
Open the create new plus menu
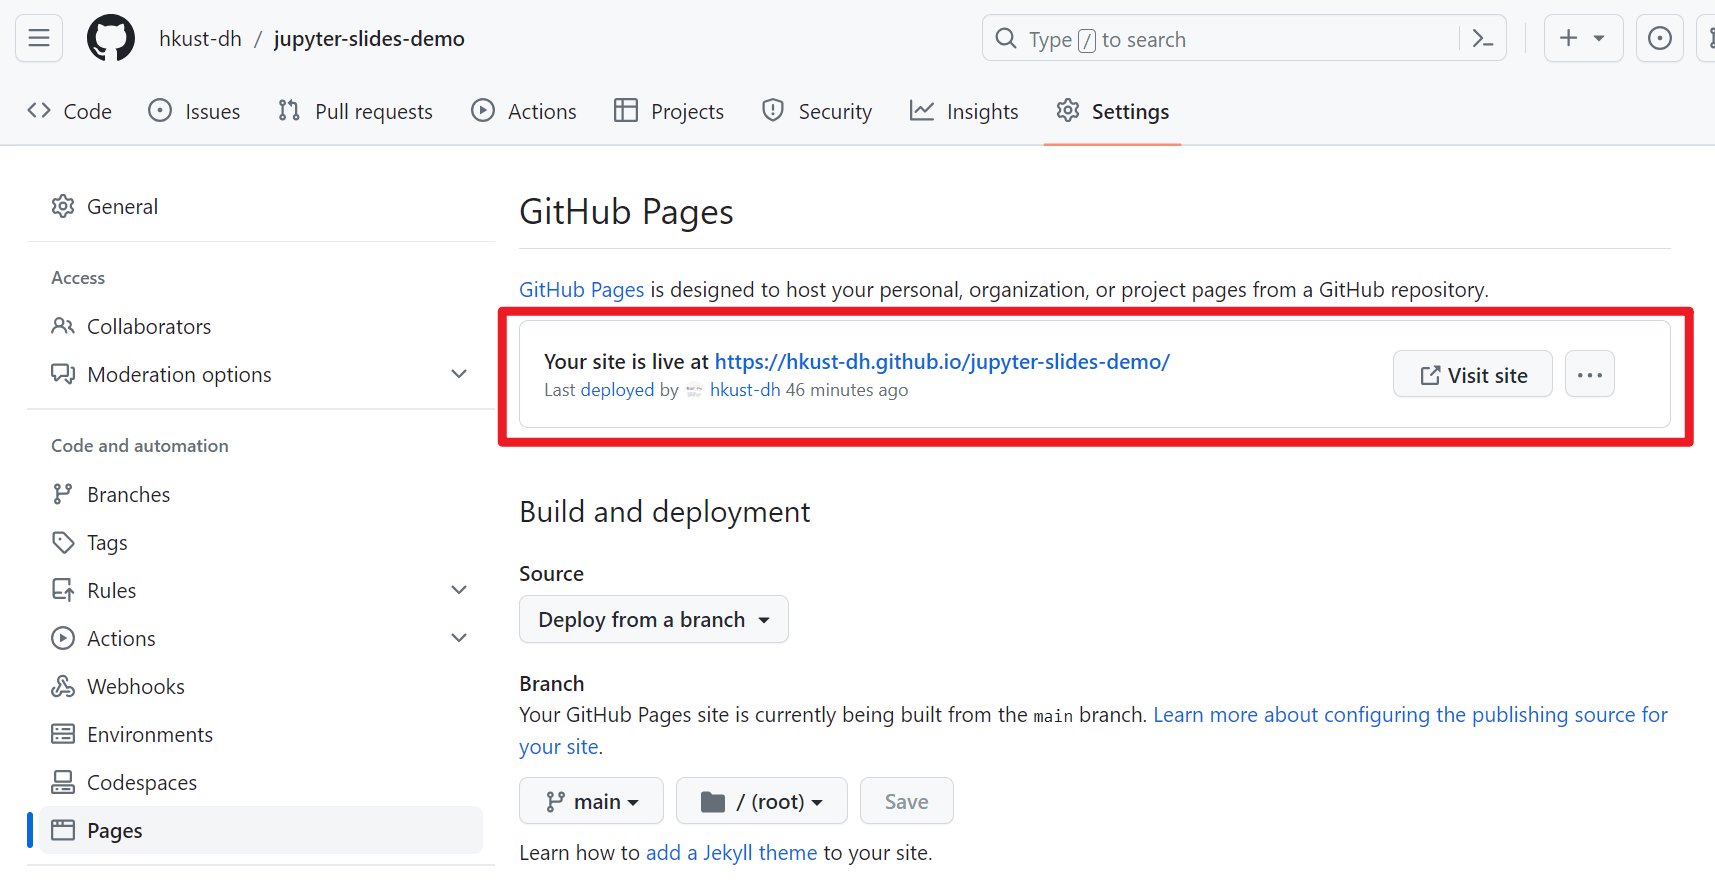[1584, 38]
